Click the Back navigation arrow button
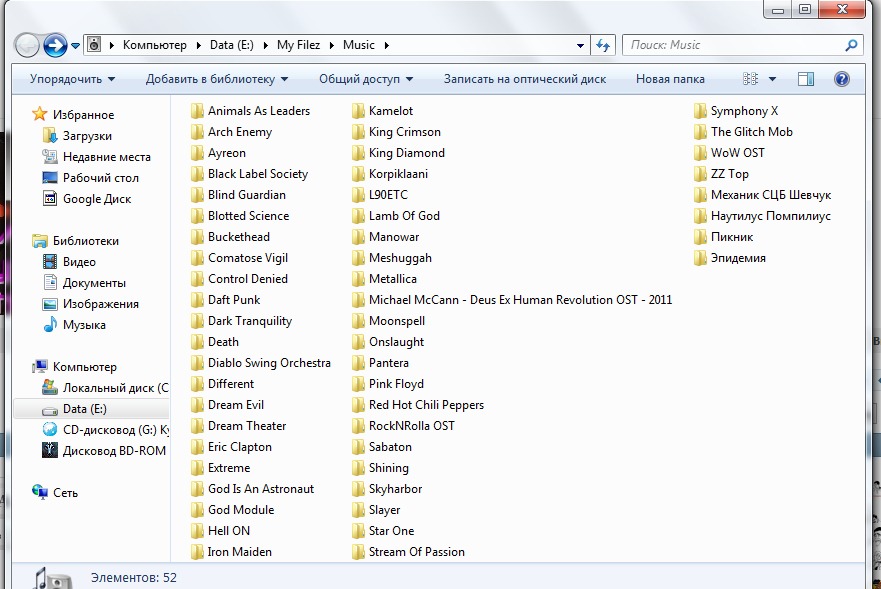 [27, 45]
